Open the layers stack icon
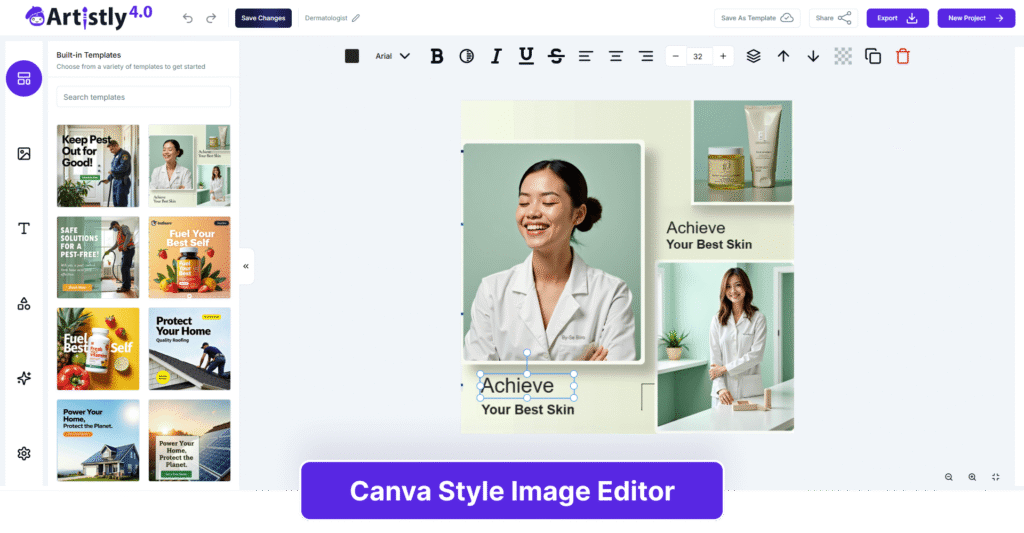1024x533 pixels. point(753,56)
